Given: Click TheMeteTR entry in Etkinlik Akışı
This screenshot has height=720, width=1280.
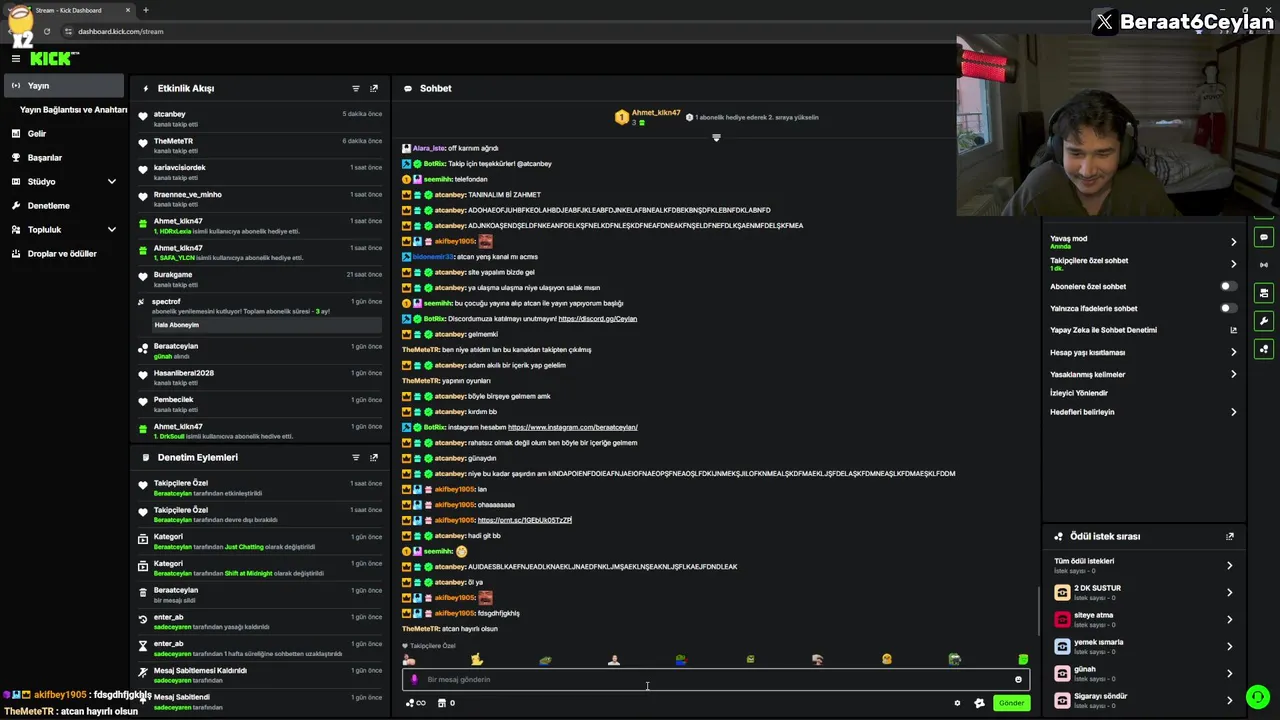Looking at the screenshot, I should [x=260, y=146].
